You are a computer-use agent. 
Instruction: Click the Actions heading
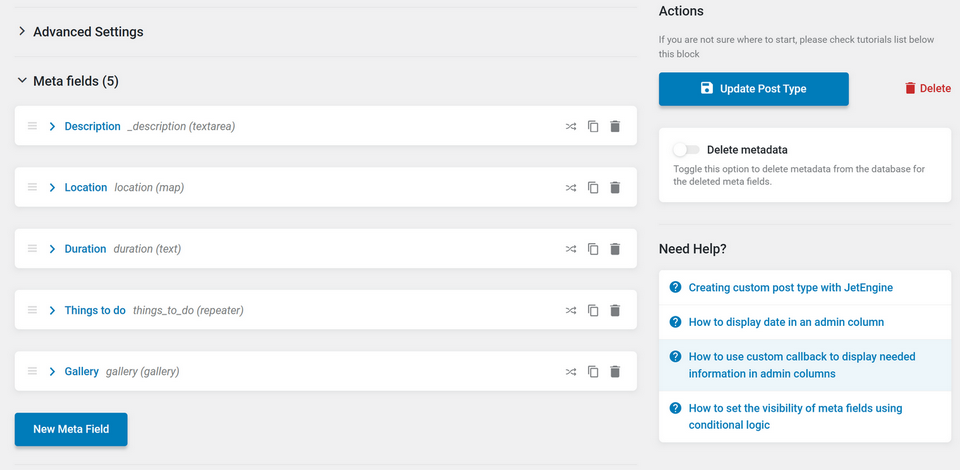pos(681,11)
